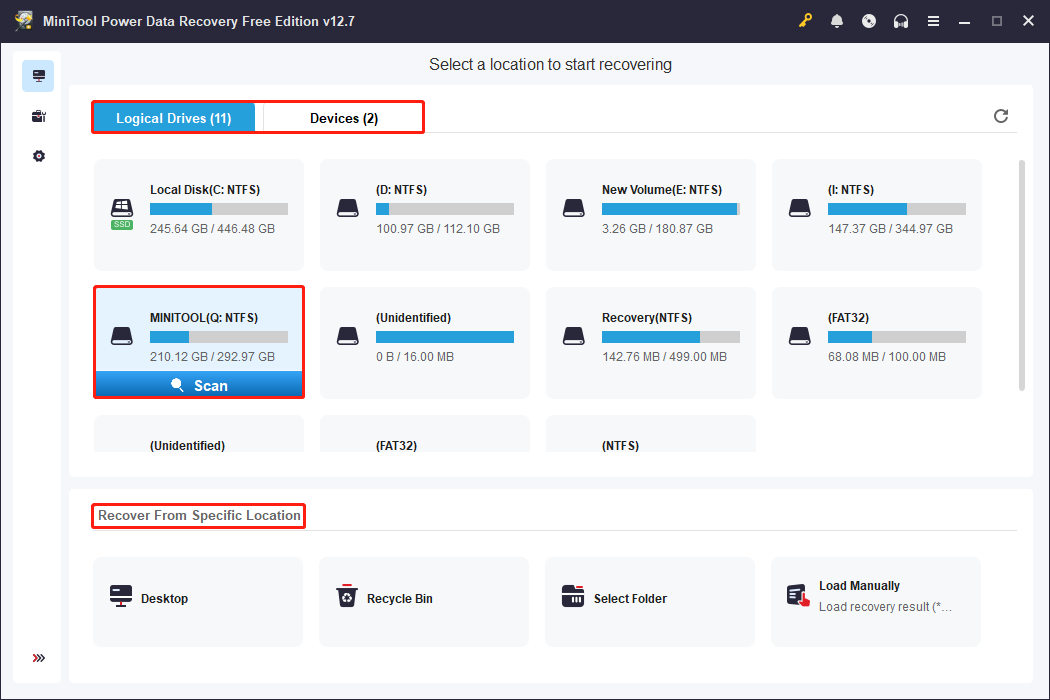Click the license key icon
1050x700 pixels.
click(x=805, y=20)
